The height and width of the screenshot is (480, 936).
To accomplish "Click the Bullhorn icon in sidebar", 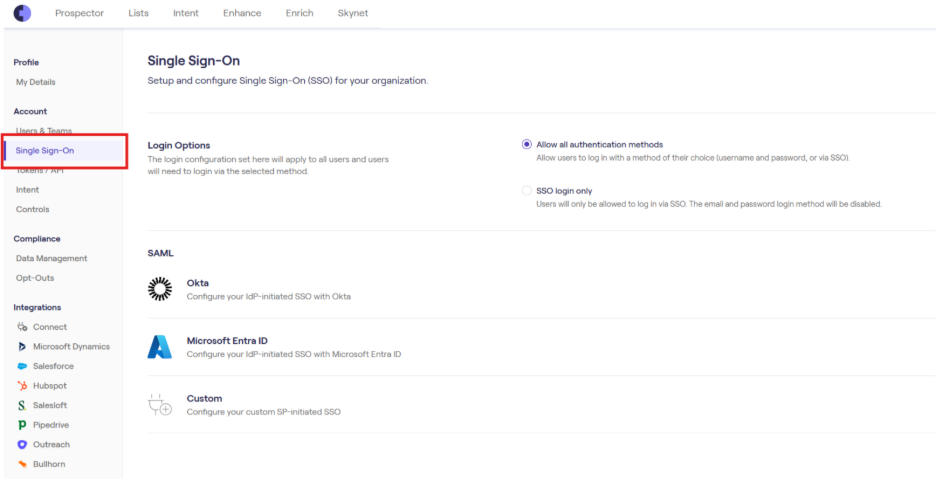I will point(22,464).
